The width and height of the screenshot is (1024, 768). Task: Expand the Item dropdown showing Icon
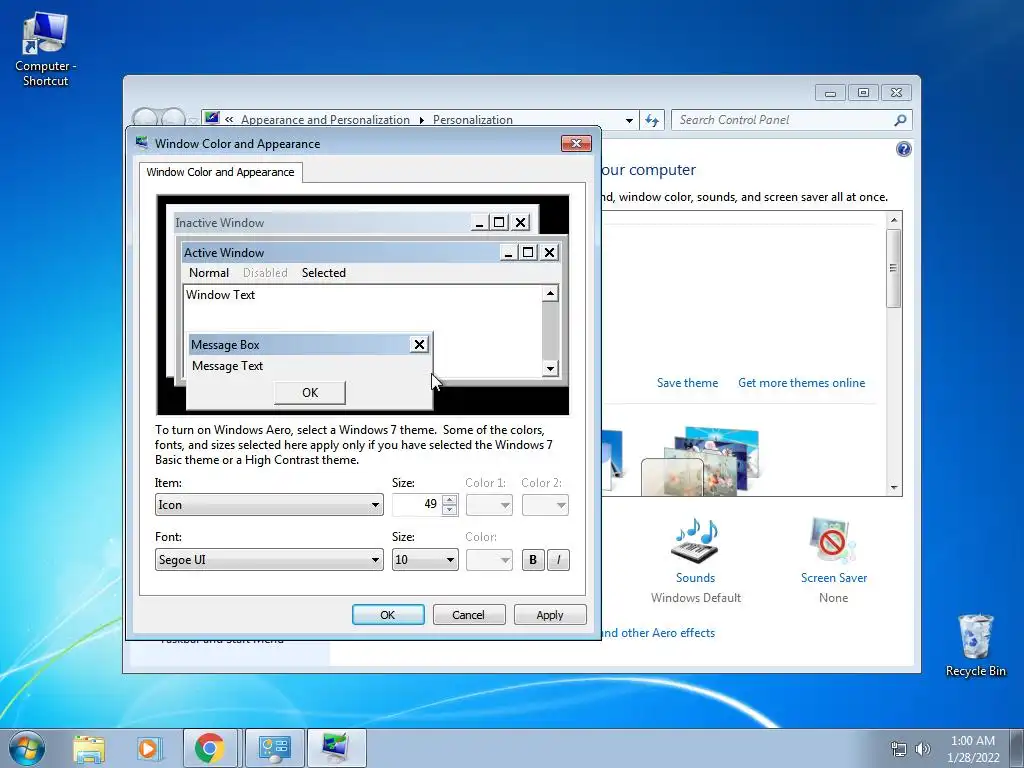pos(269,505)
